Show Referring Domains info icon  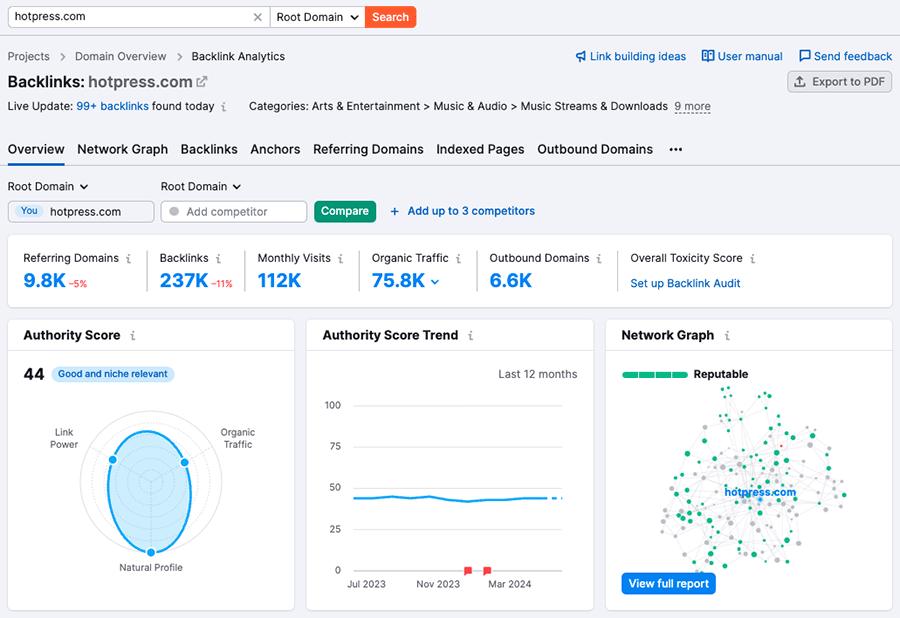tap(129, 259)
